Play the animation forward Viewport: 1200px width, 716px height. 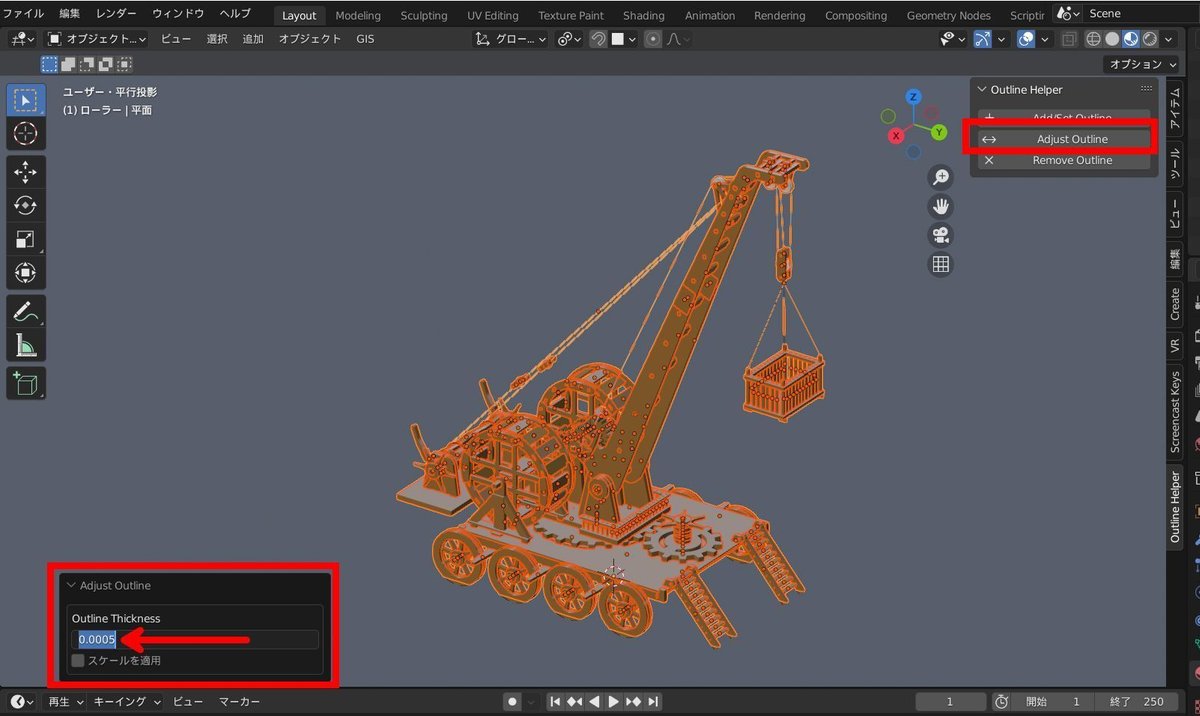(x=614, y=702)
